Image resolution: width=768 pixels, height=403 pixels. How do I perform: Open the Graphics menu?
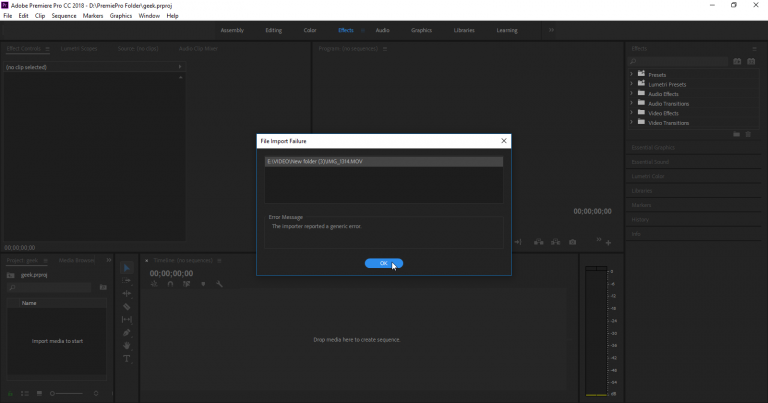[120, 16]
